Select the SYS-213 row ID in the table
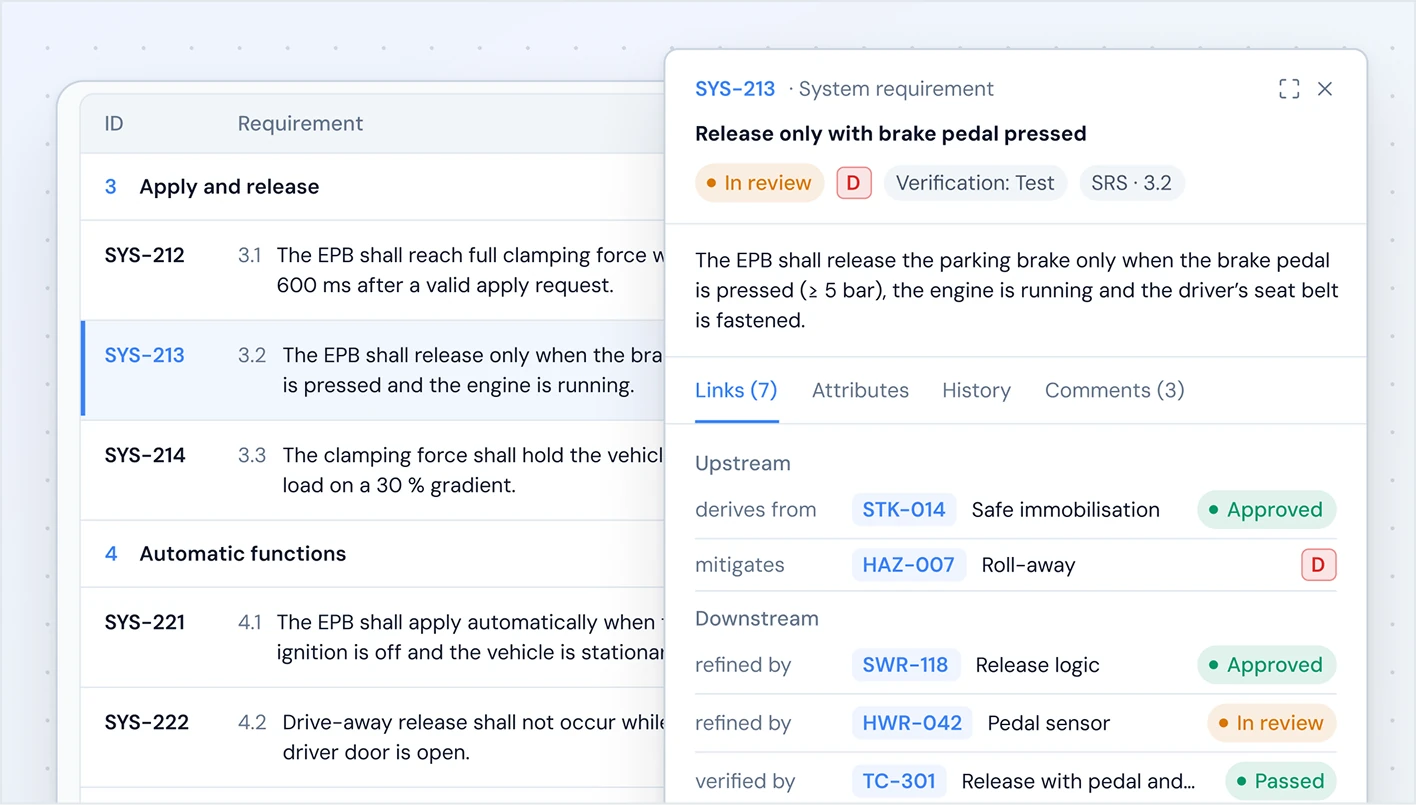The width and height of the screenshot is (1416, 805). 145,355
